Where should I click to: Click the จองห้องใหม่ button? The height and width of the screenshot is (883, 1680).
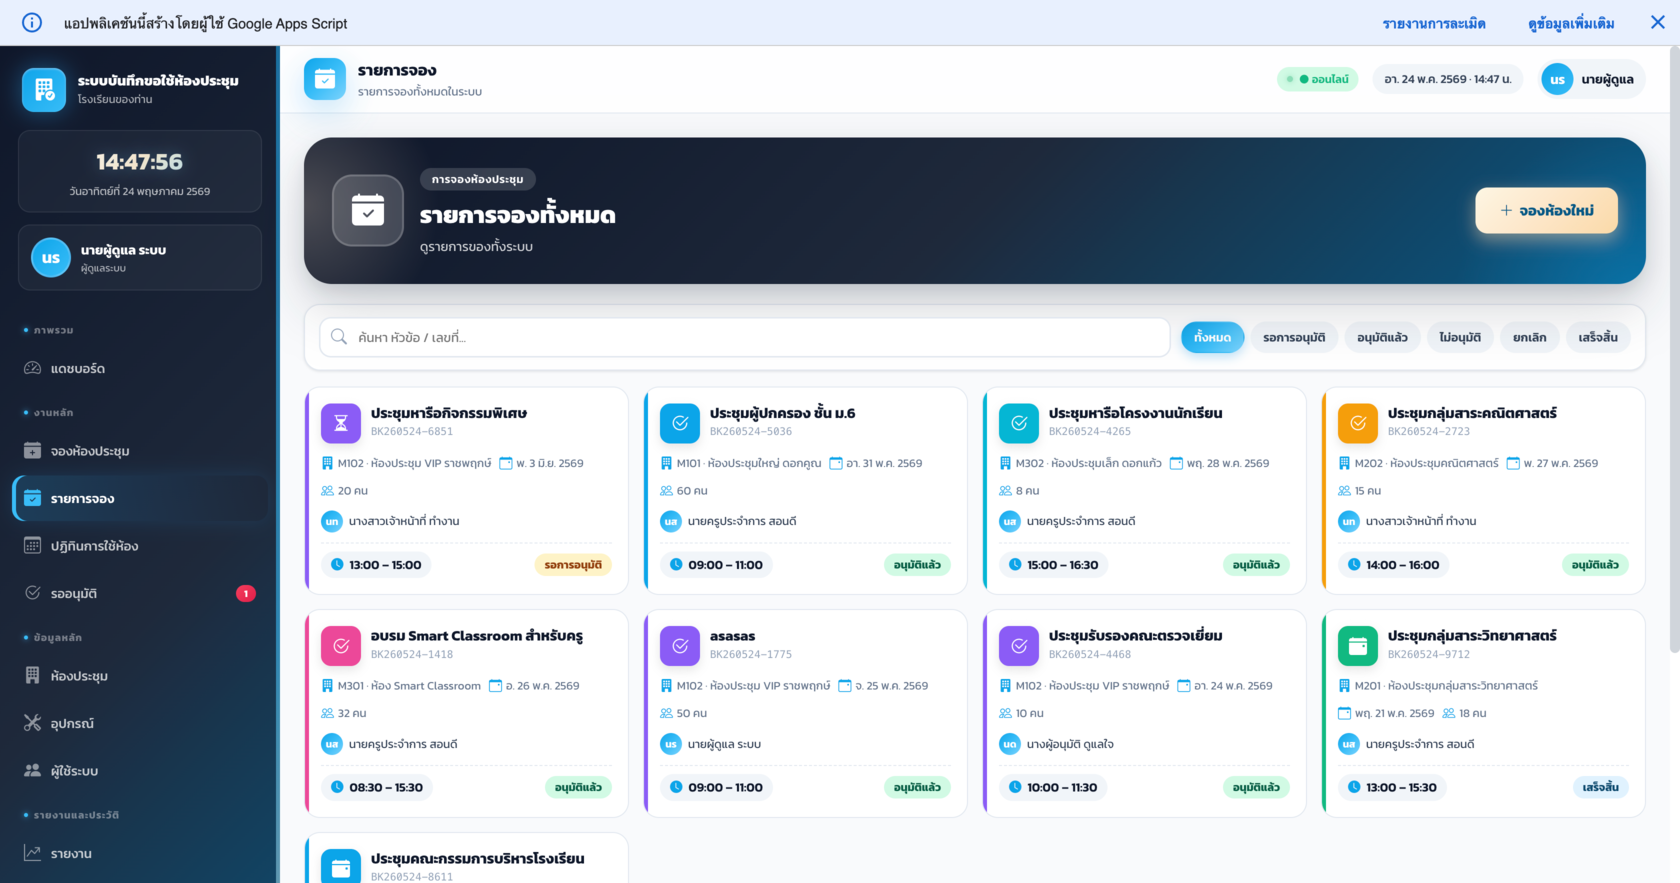1546,210
